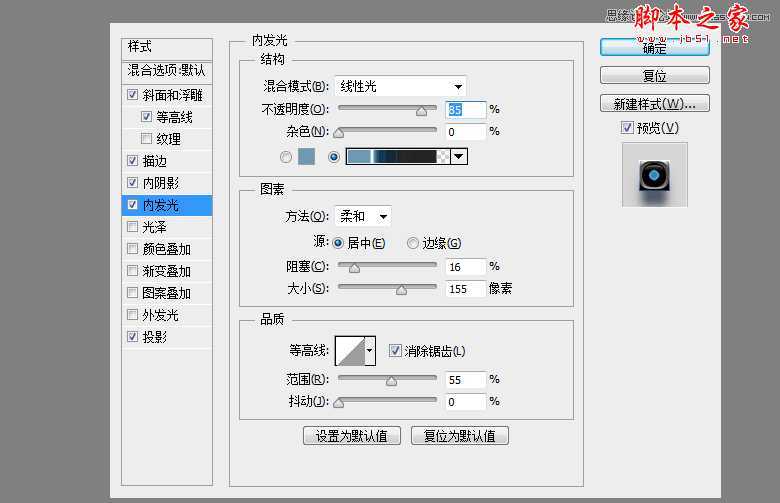Expand the 方法 technique dropdown
The image size is (780, 503).
click(x=364, y=216)
